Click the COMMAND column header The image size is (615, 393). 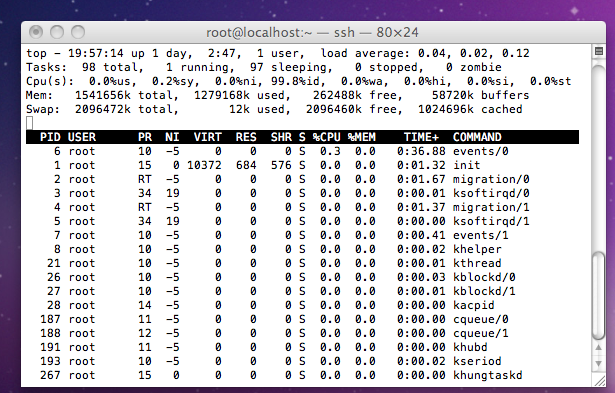pyautogui.click(x=477, y=137)
